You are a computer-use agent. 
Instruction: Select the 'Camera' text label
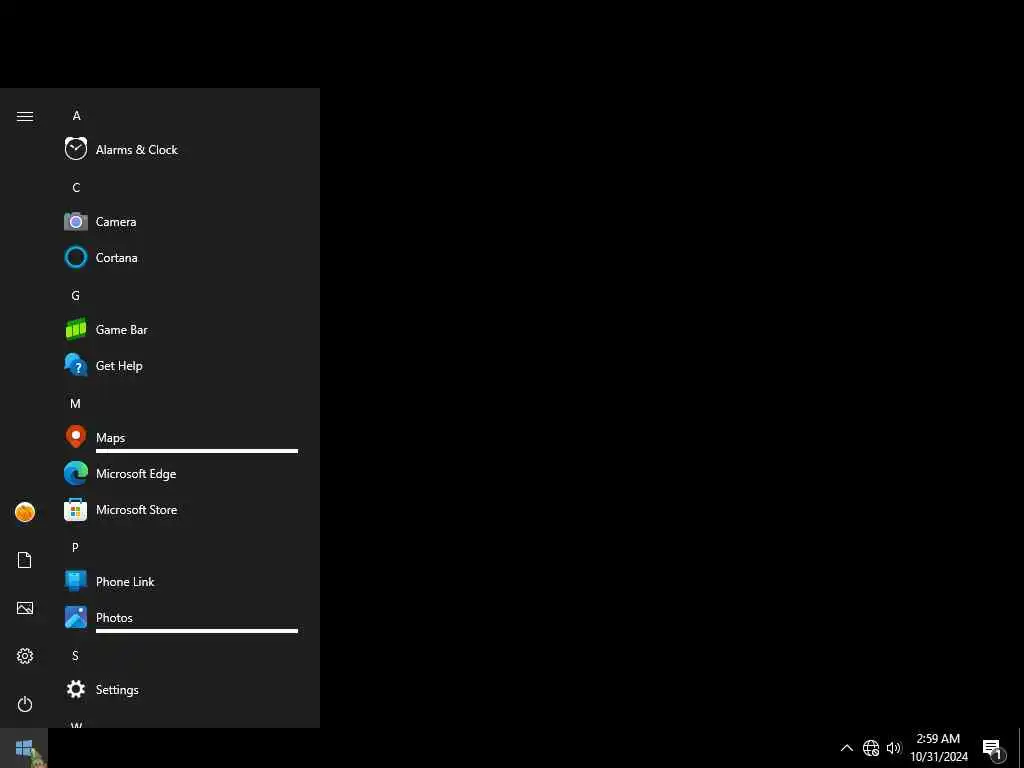click(x=116, y=221)
